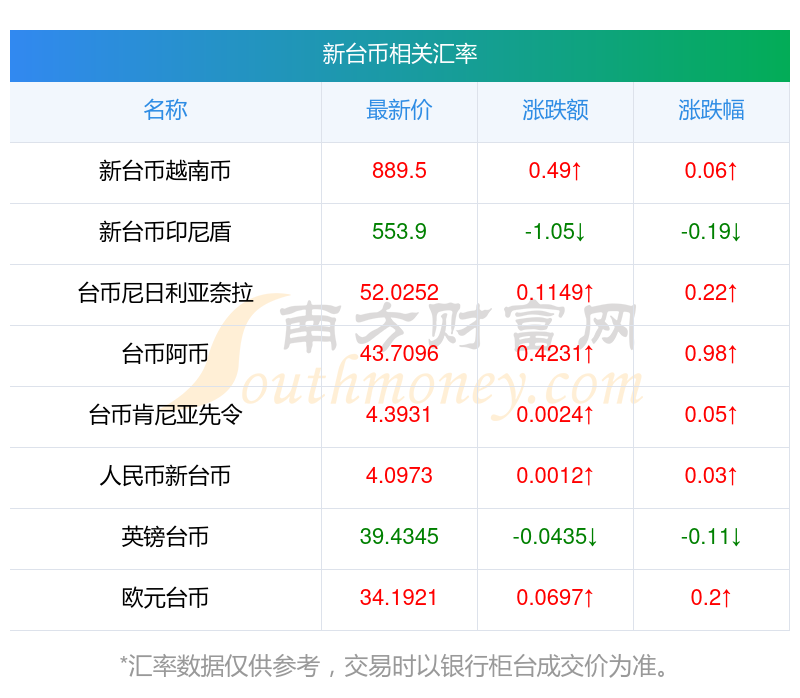Click the change percent 0.03↑
This screenshot has width=800, height=698.
click(x=711, y=476)
